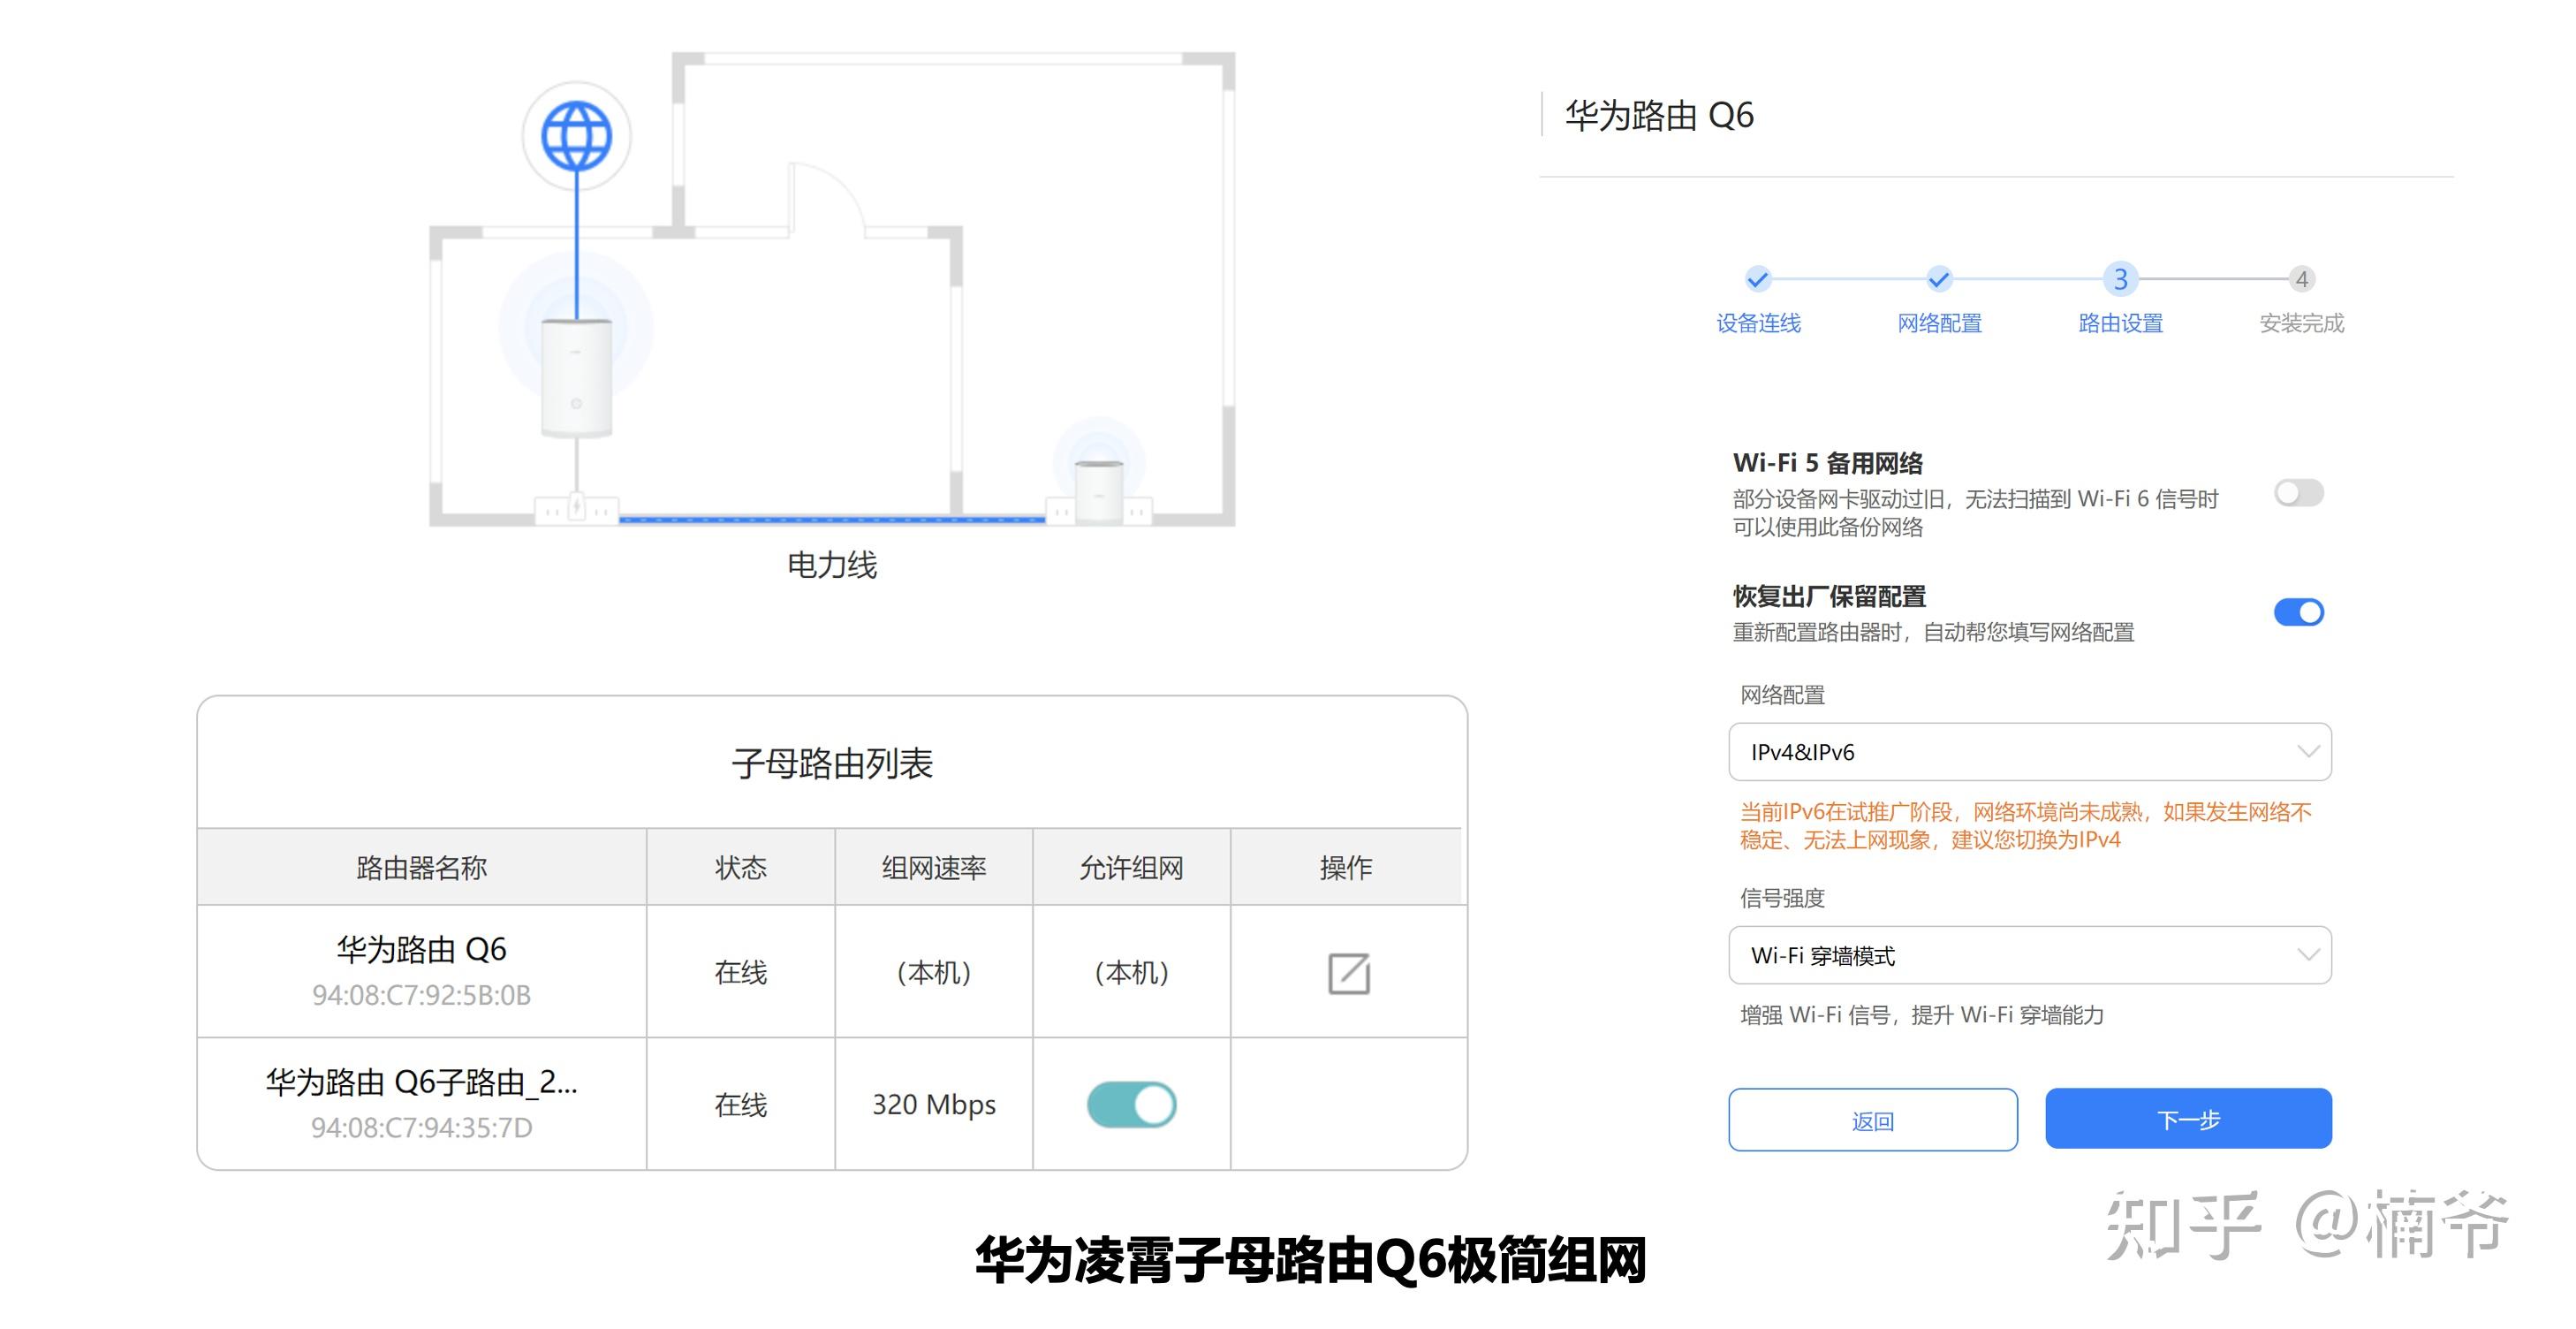Click the 组网速率 column header
Image resolution: width=2576 pixels, height=1329 pixels.
pos(933,867)
